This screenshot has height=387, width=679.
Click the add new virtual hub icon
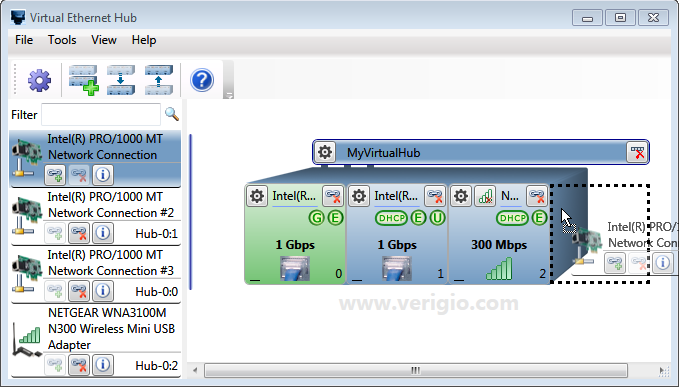click(83, 80)
